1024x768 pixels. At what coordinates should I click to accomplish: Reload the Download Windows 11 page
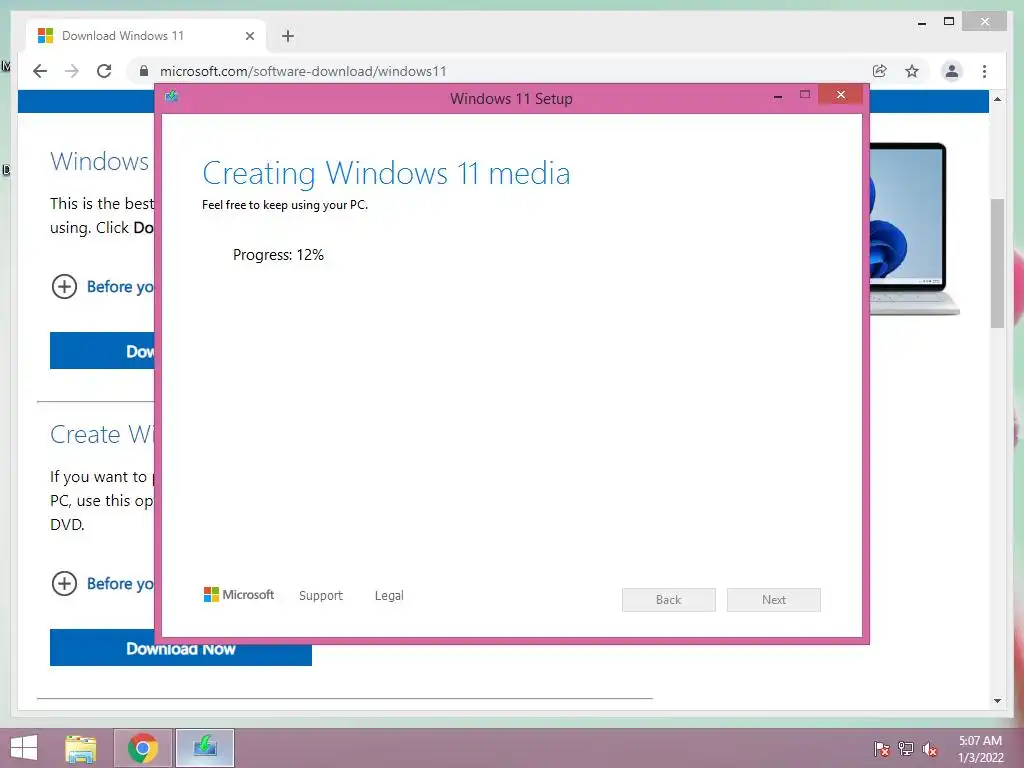tap(104, 71)
